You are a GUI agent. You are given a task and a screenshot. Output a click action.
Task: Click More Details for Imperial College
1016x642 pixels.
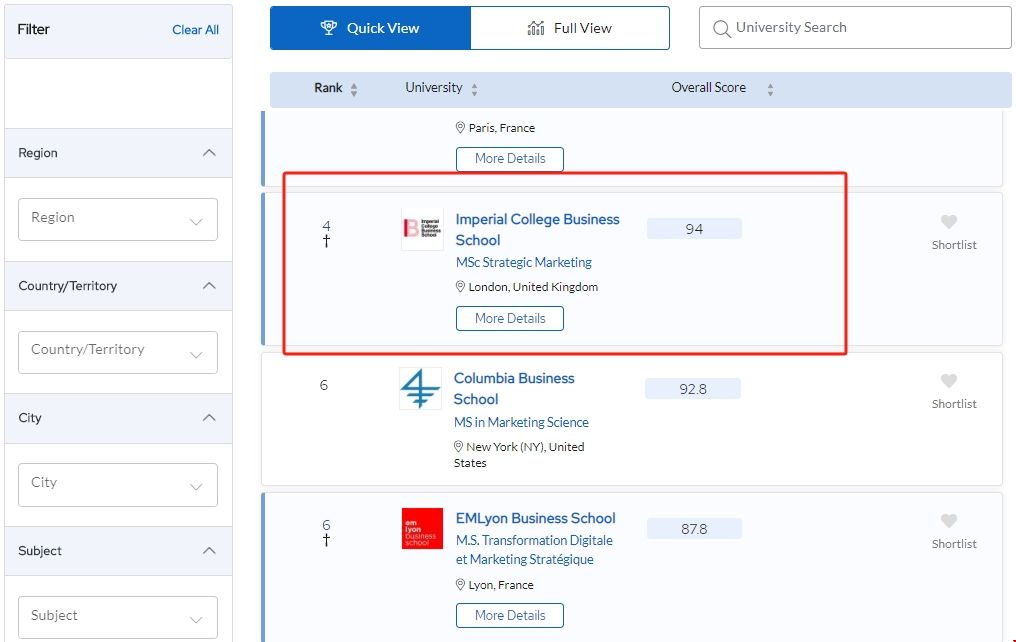tap(510, 318)
